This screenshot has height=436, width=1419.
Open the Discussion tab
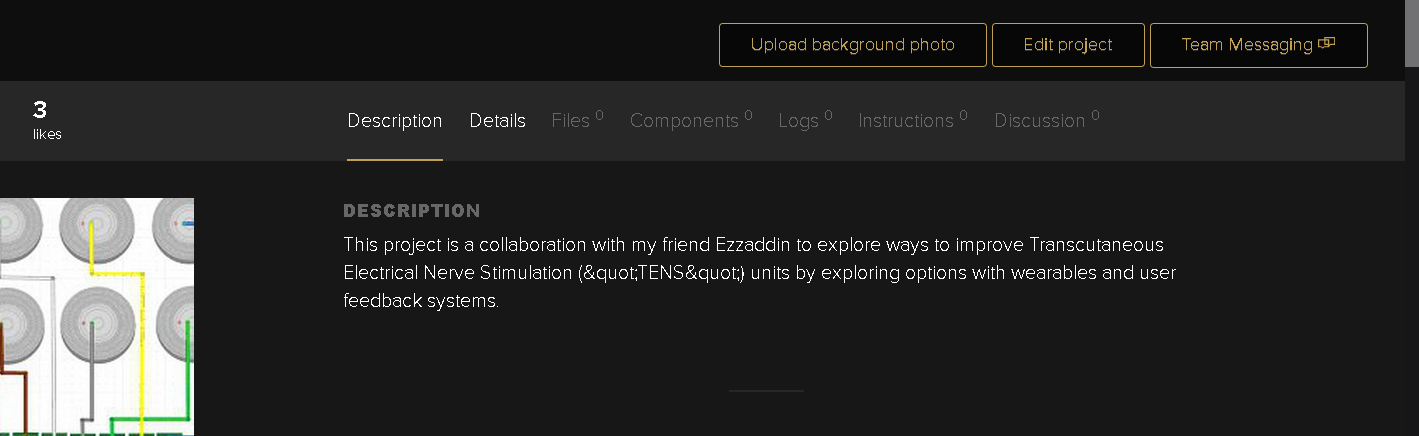(1039, 121)
